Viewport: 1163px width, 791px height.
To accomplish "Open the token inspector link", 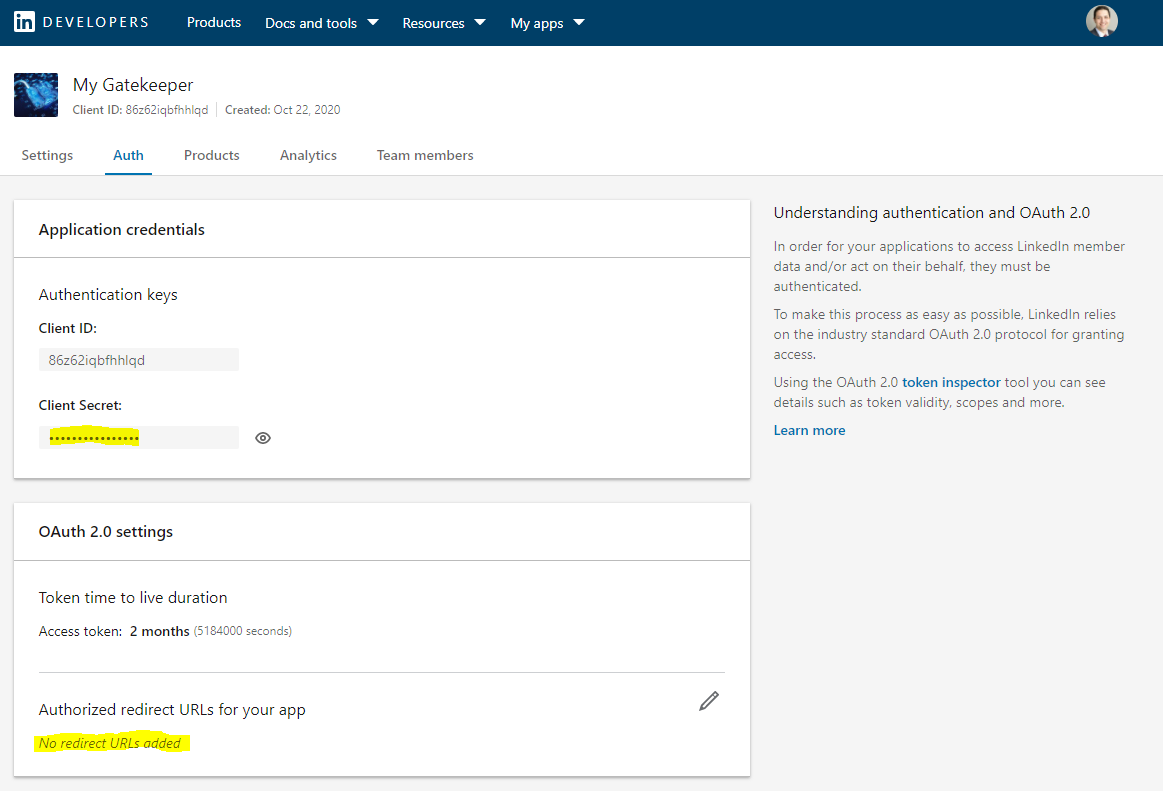I will coord(951,382).
